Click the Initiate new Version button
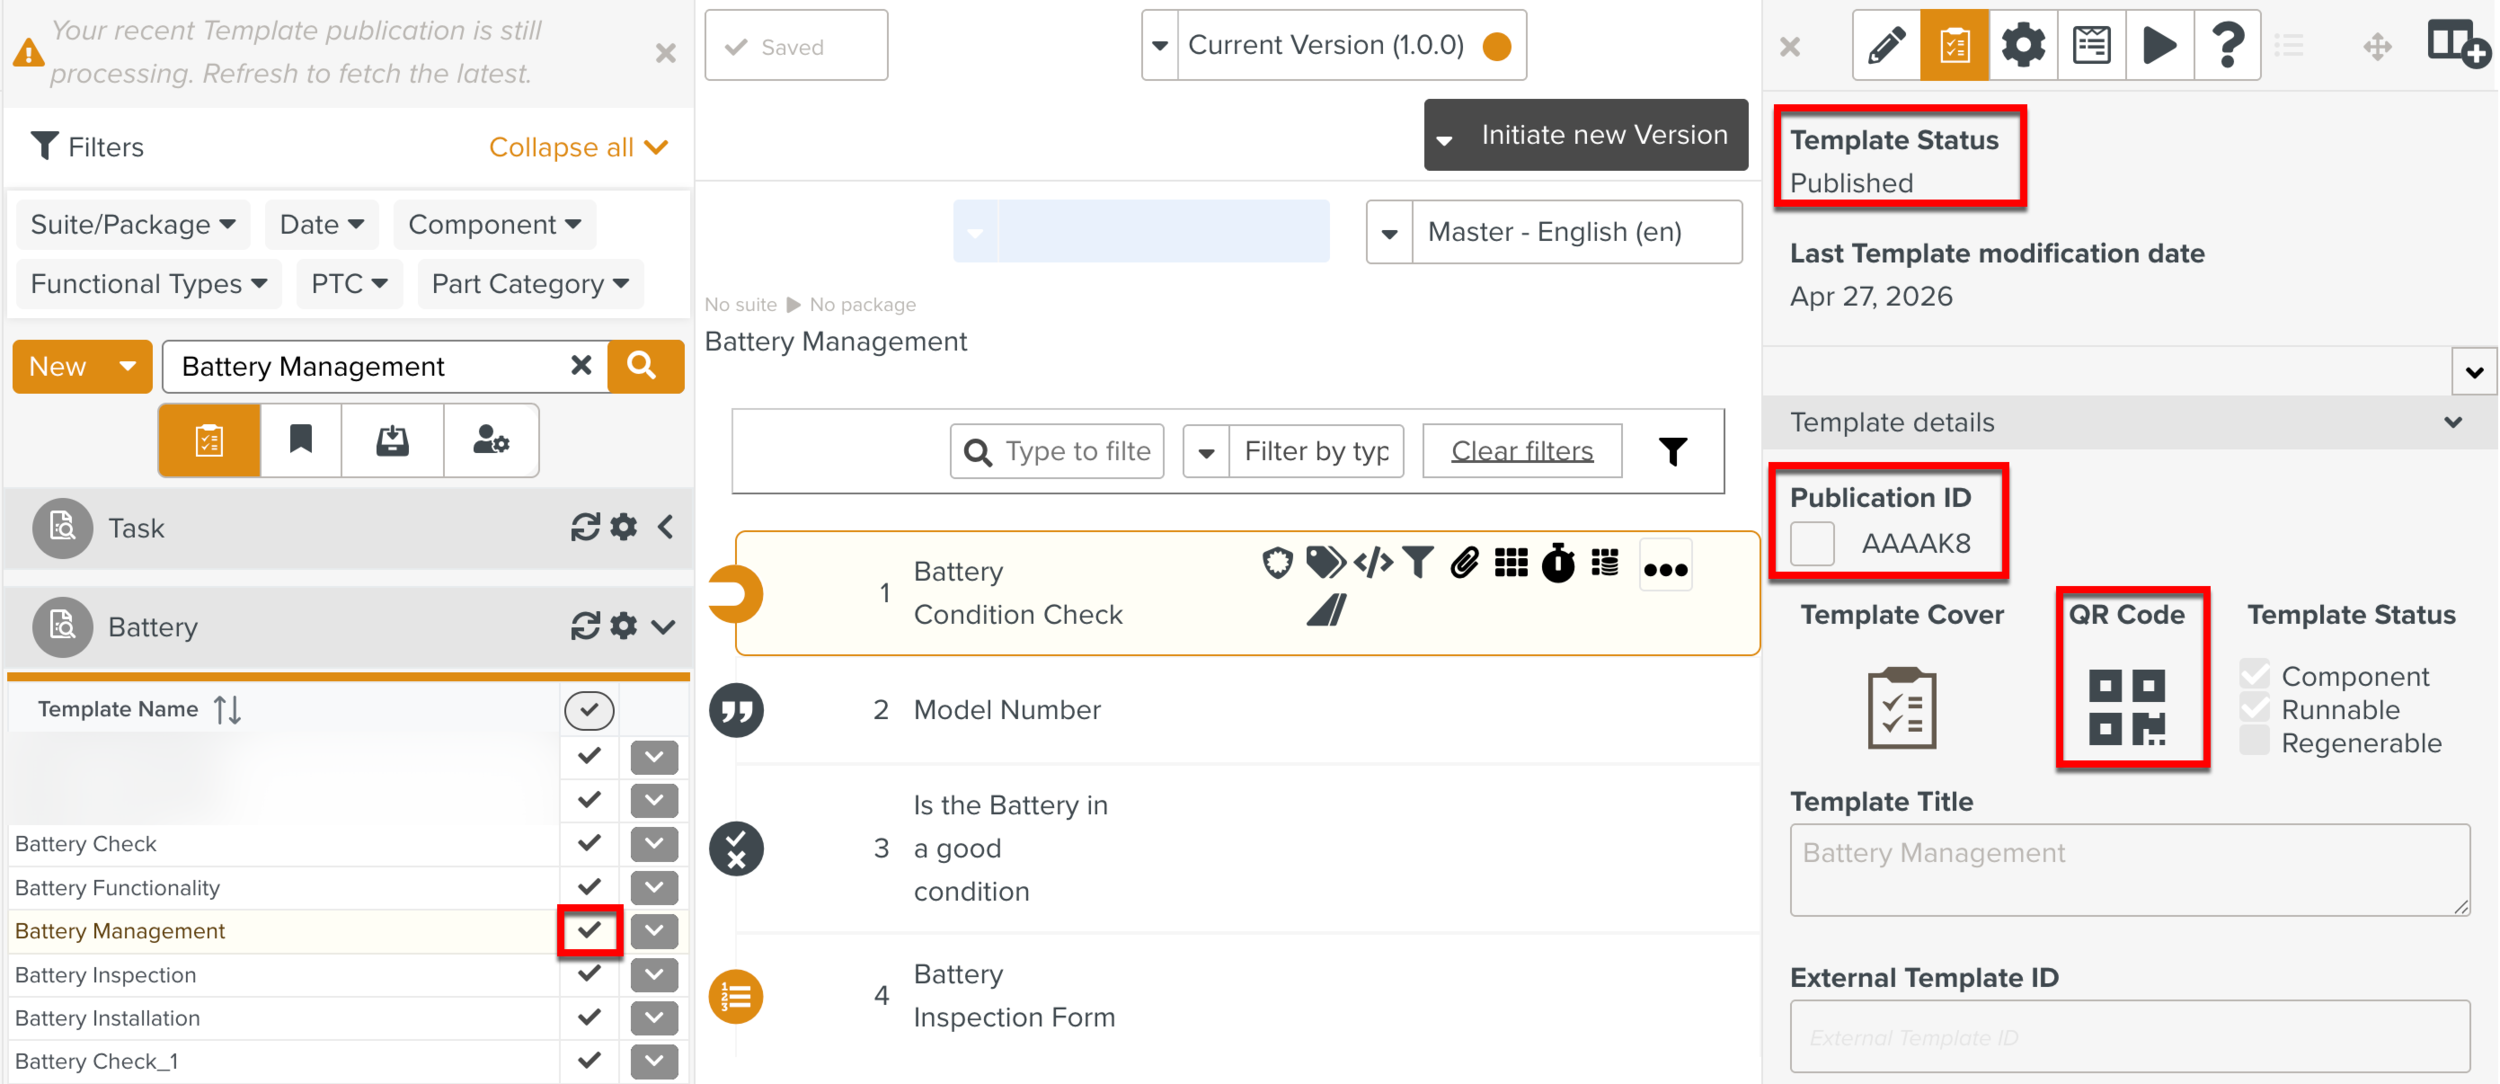This screenshot has width=2500, height=1084. coord(1603,135)
